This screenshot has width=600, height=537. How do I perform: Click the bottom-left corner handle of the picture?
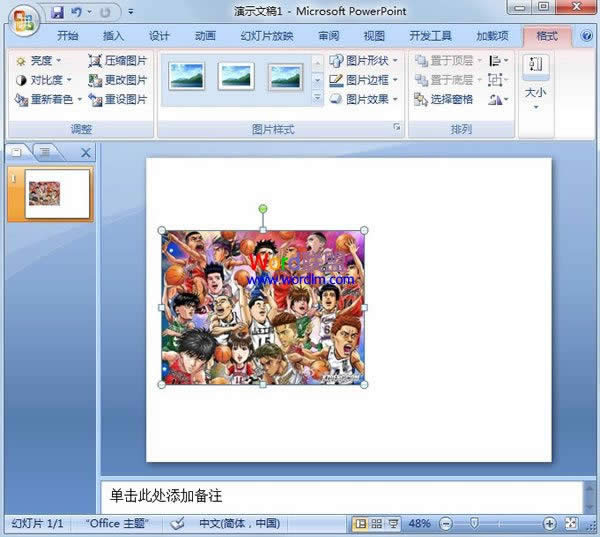(x=162, y=384)
